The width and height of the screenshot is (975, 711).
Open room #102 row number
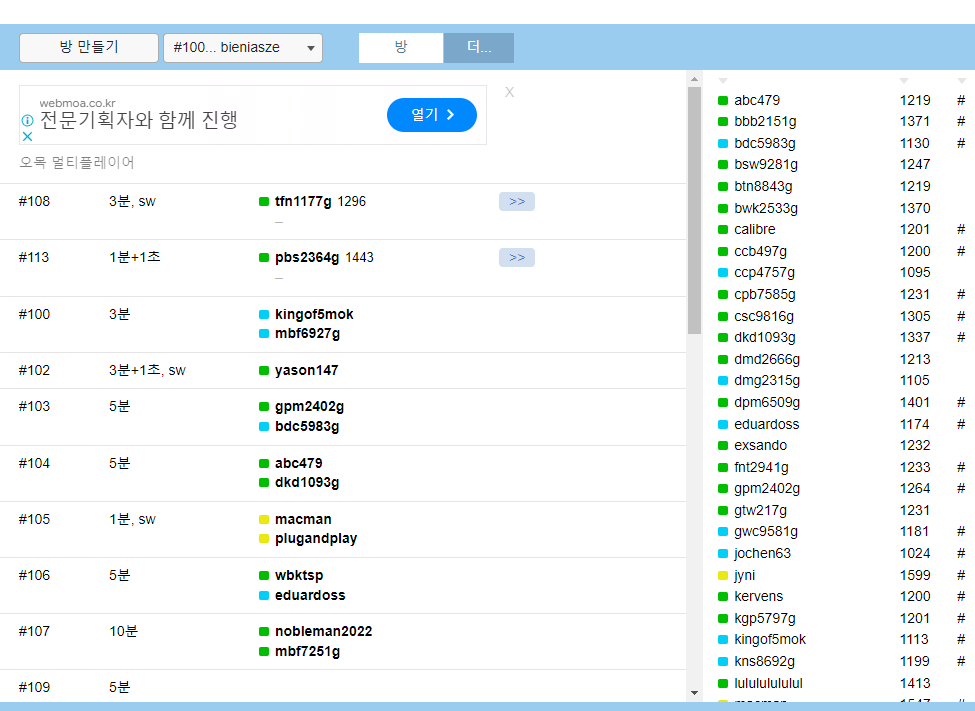34,370
